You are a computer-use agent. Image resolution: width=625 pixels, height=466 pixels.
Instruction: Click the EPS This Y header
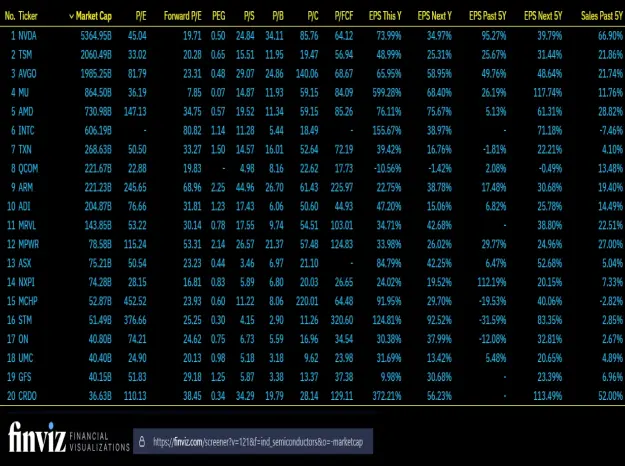coord(385,16)
